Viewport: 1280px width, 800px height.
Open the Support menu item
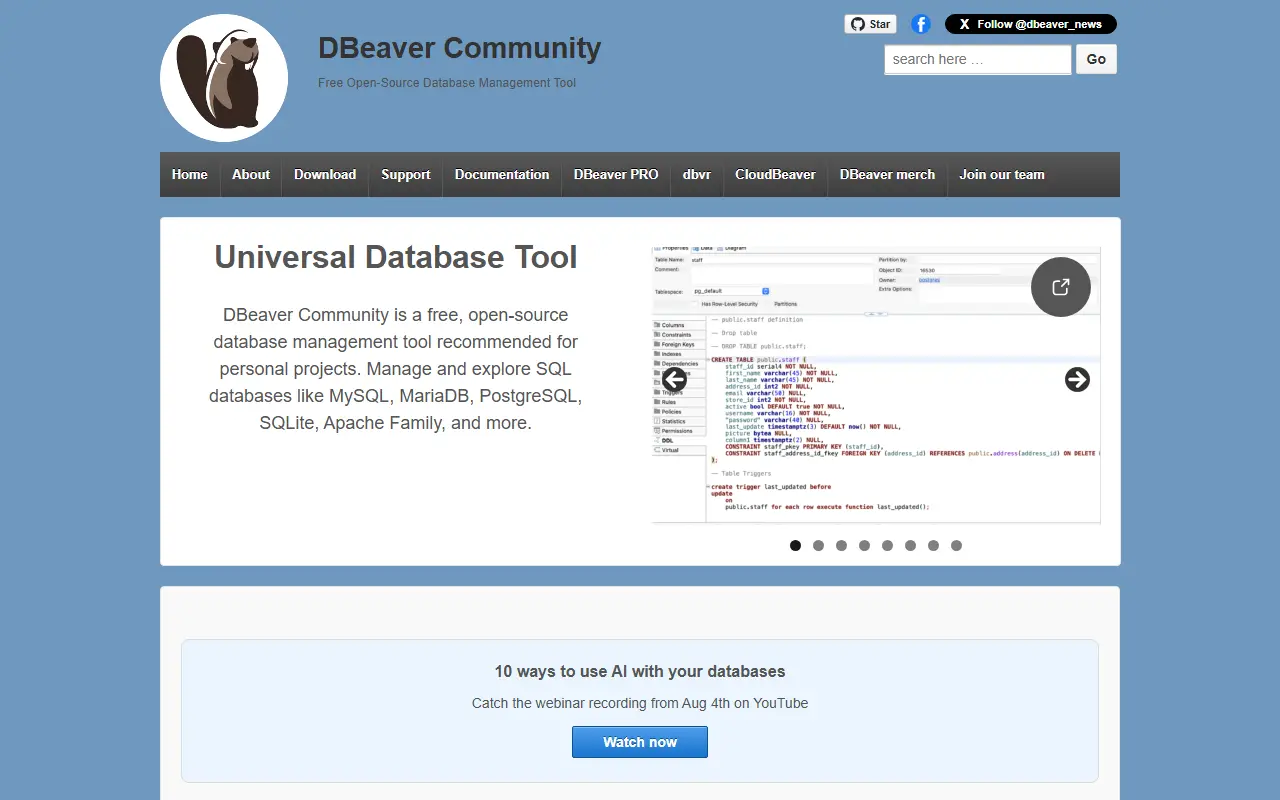(x=406, y=174)
